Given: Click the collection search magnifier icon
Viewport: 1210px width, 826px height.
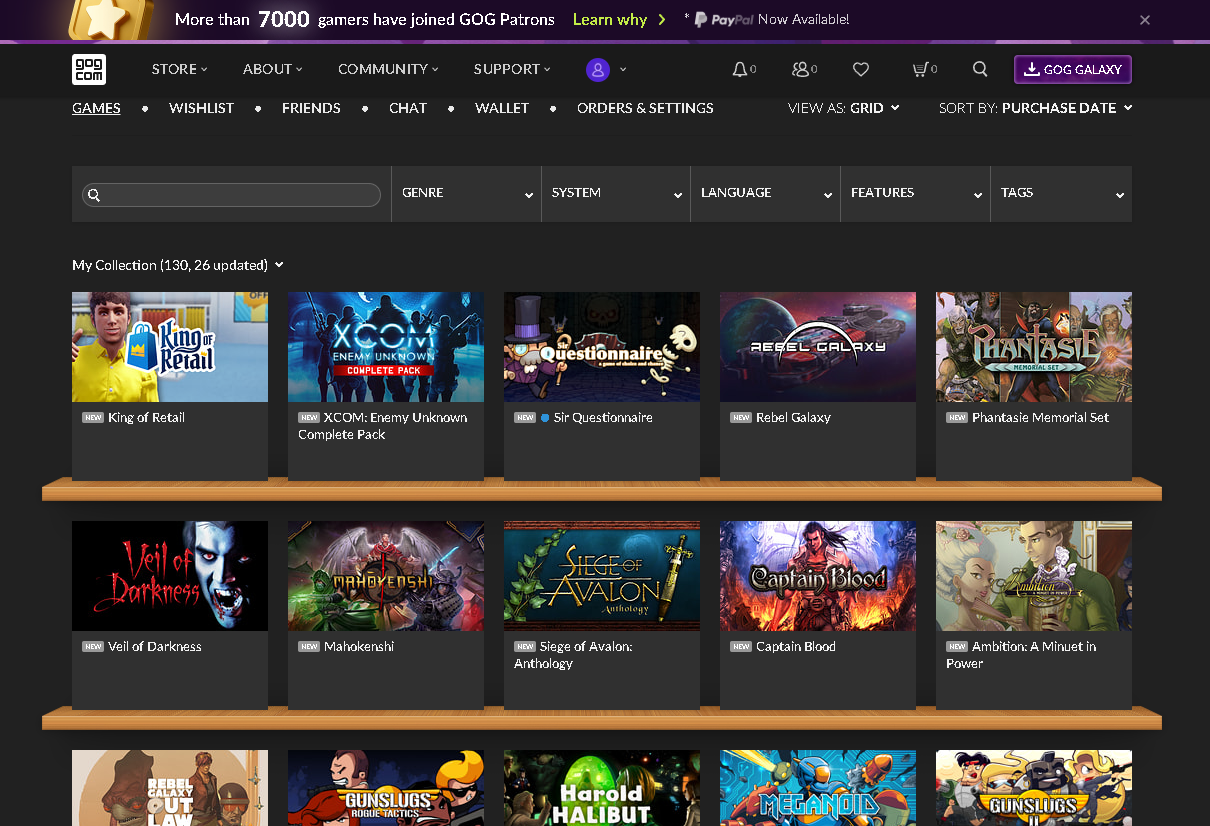Looking at the screenshot, I should click(94, 195).
